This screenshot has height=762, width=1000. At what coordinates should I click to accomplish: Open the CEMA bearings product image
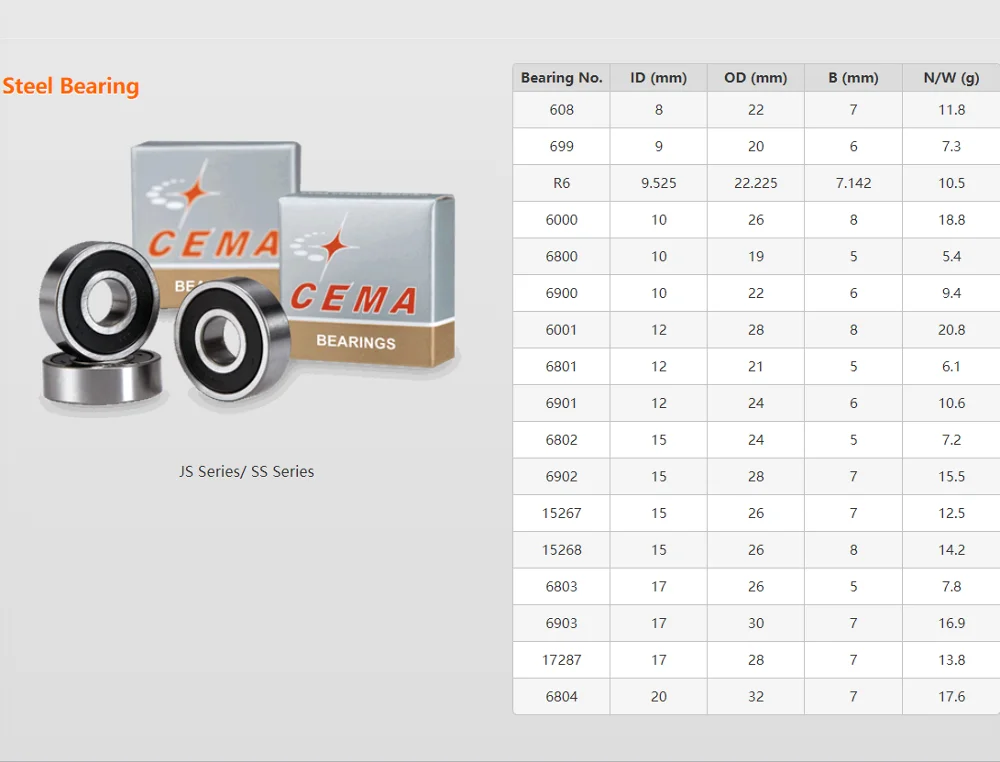(249, 278)
